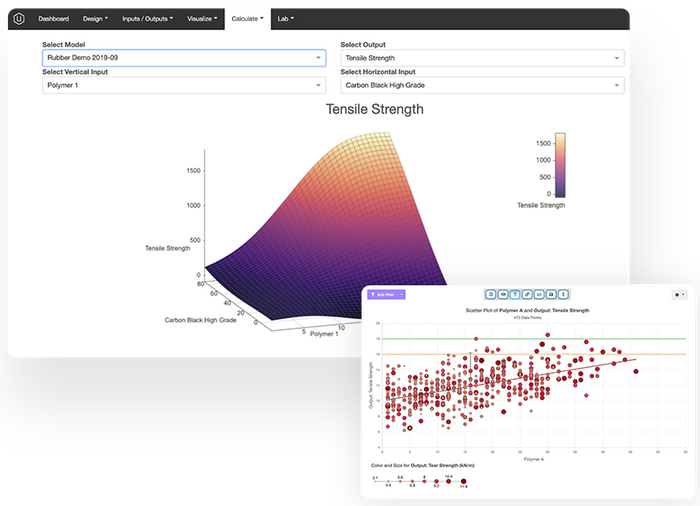700x506 pixels.
Task: Open the Calculate tab menu
Action: tap(247, 19)
